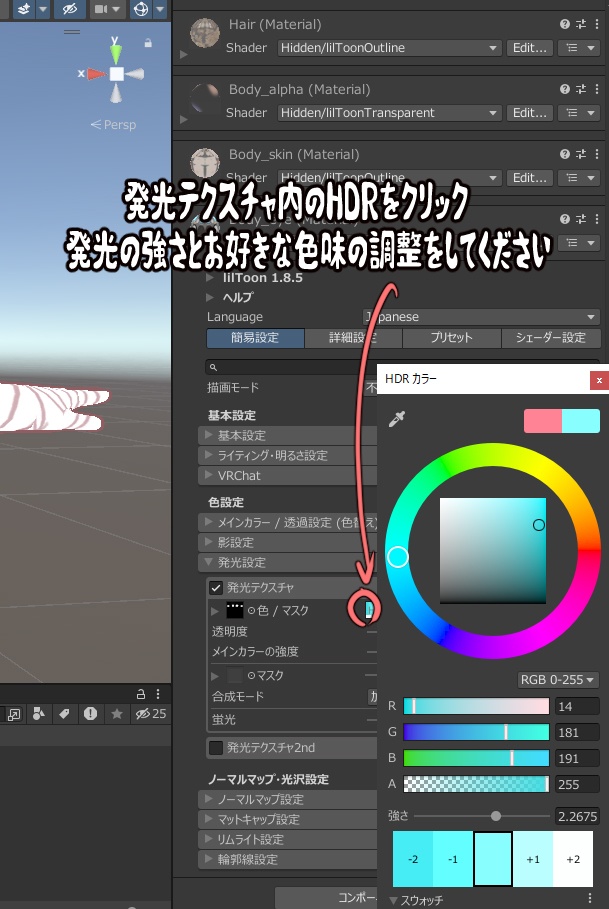This screenshot has width=609, height=909.
Task: Expand the ヘルプ foldout
Action: click(x=209, y=297)
